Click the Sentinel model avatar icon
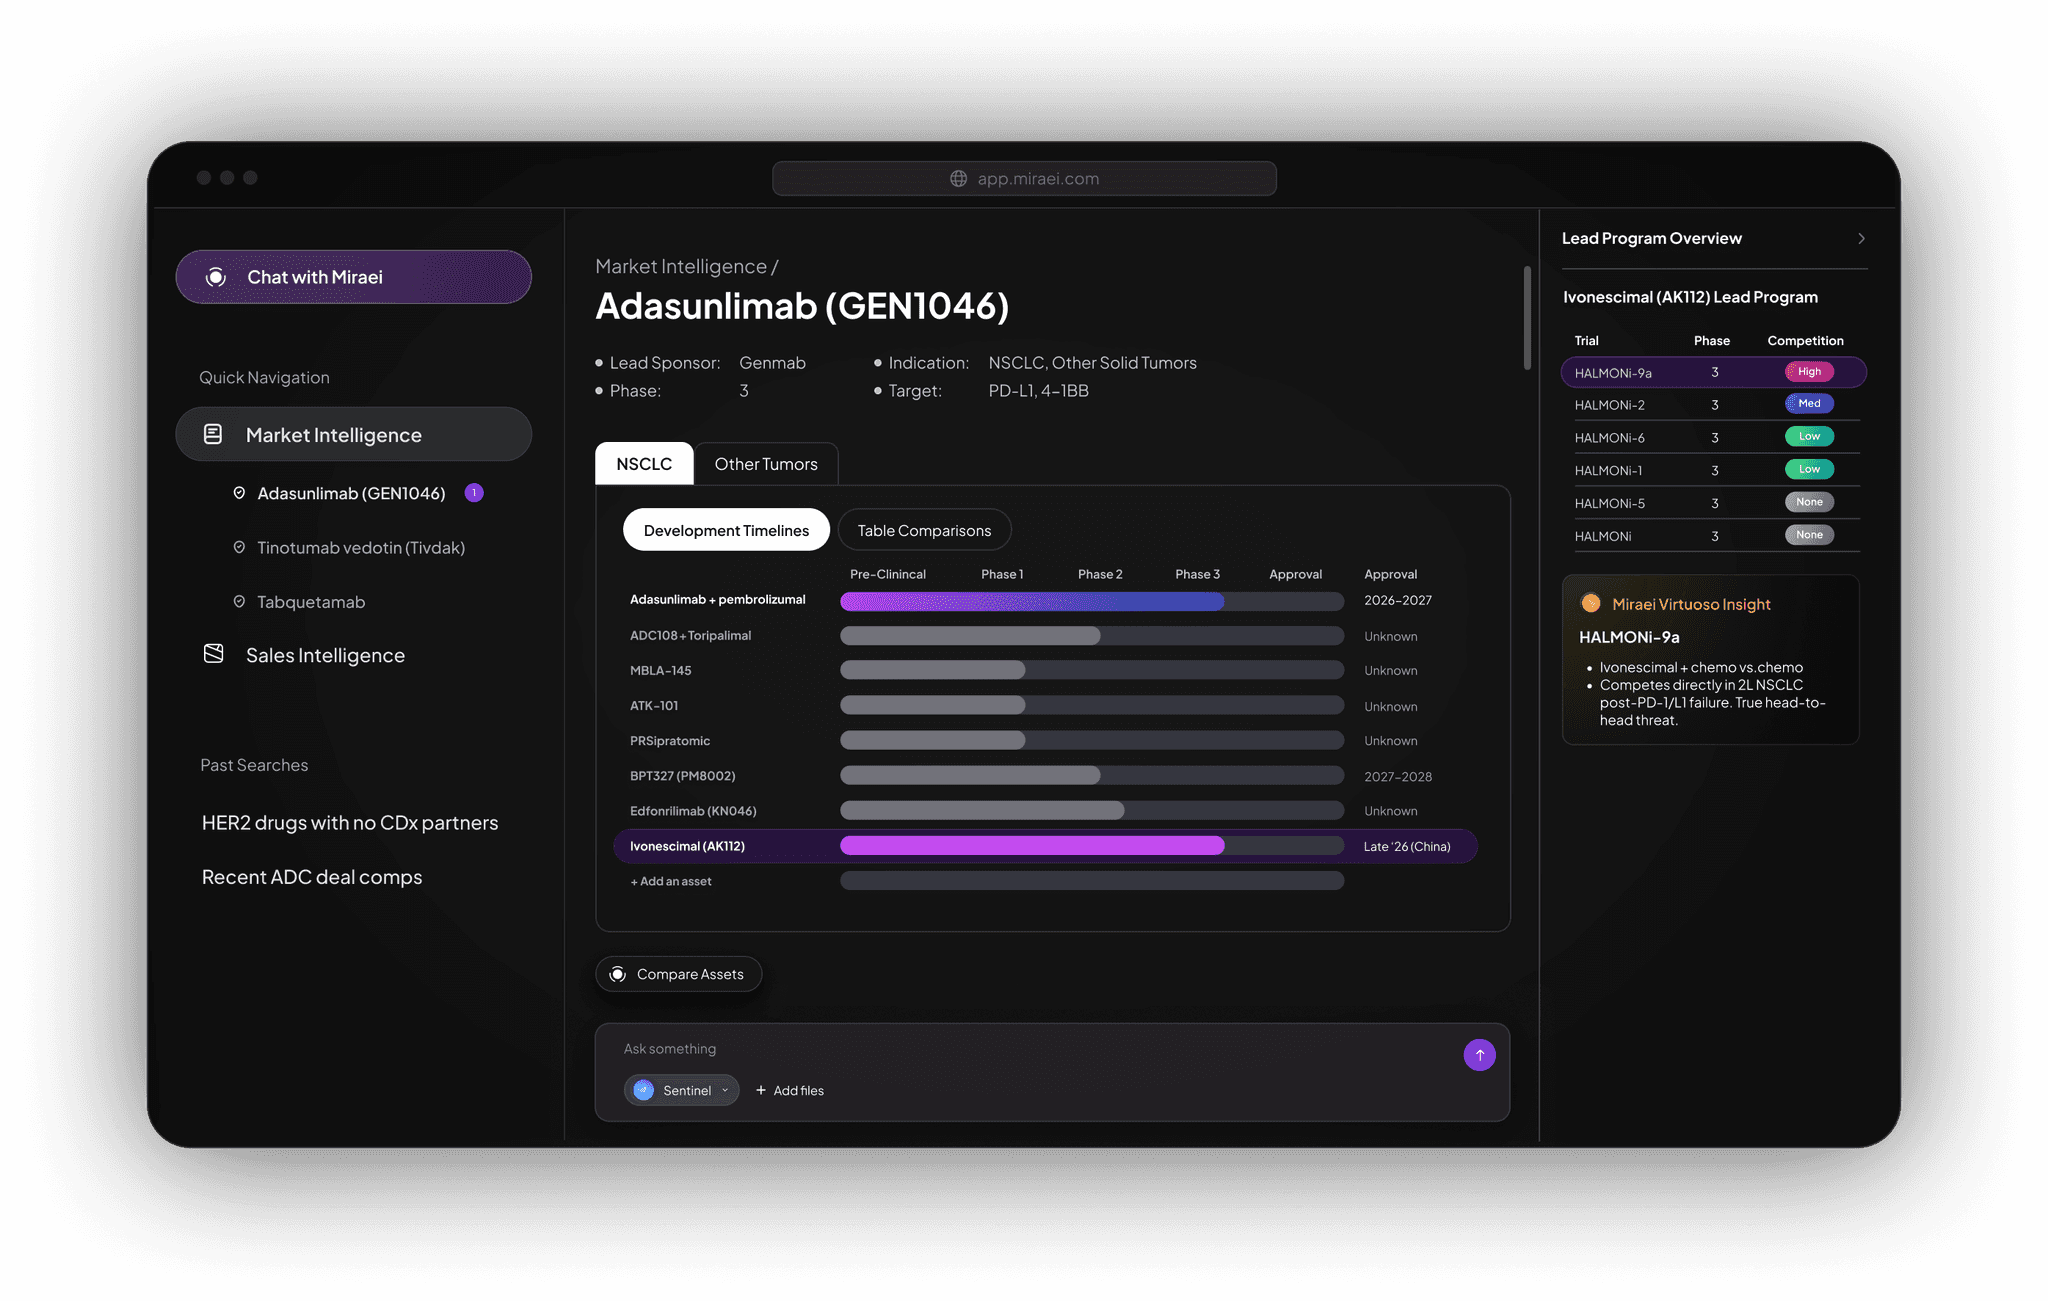This screenshot has height=1301, width=2048. coord(644,1090)
